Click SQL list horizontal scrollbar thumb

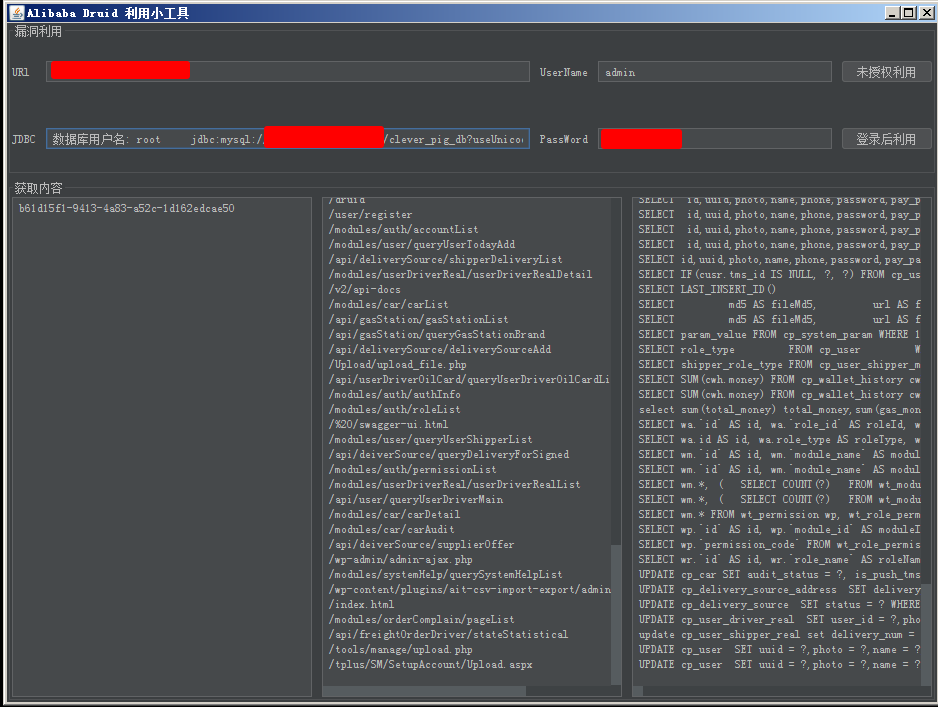pyautogui.click(x=638, y=691)
